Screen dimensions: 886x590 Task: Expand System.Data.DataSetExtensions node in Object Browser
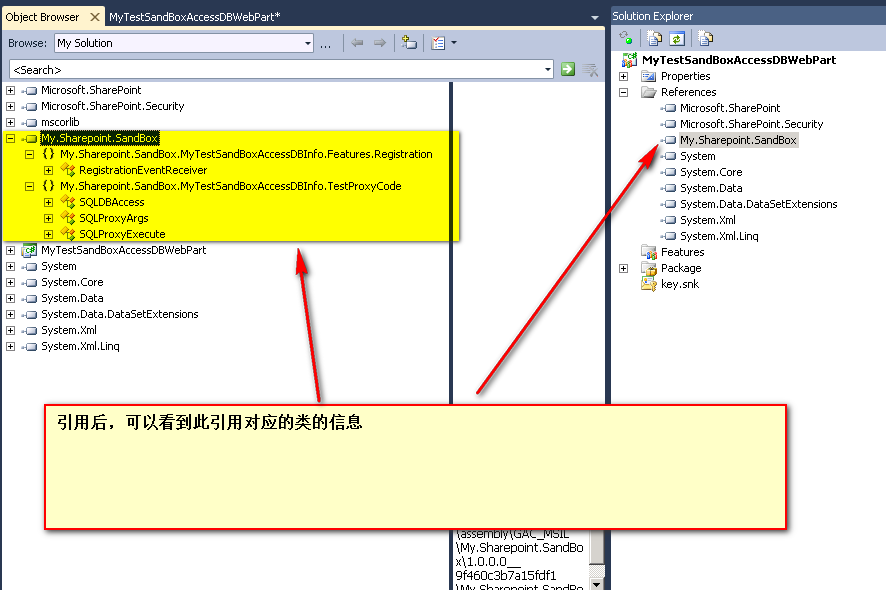click(10, 314)
